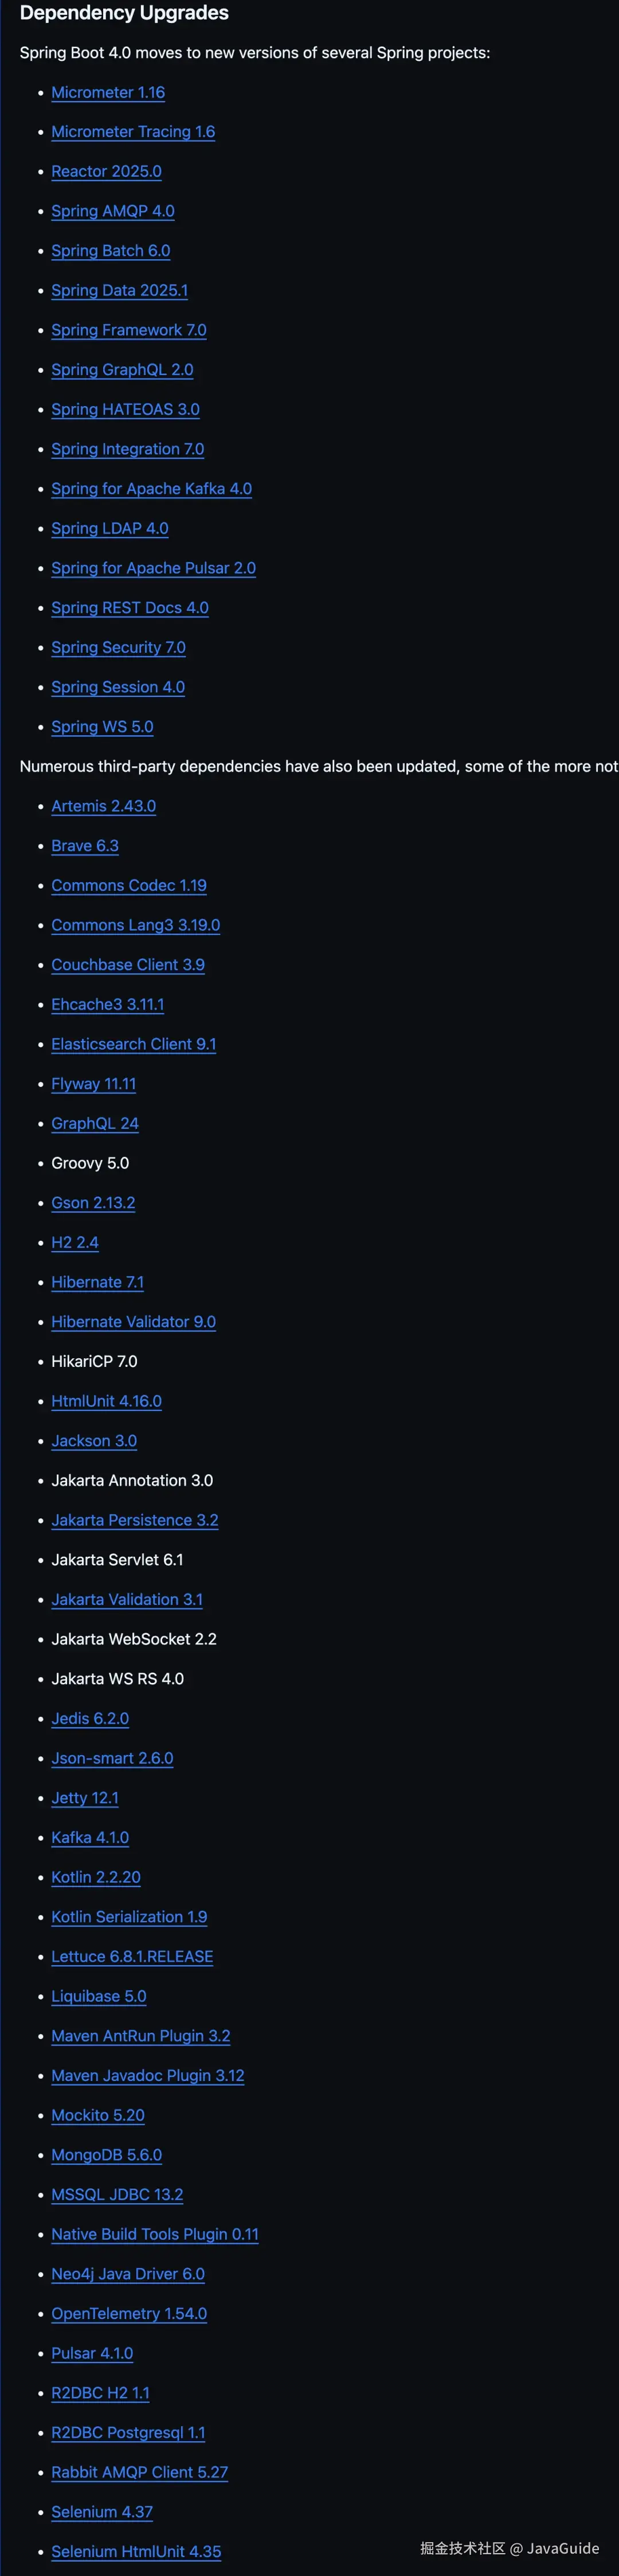The height and width of the screenshot is (2576, 619).
Task: Open the Kotlin 2.2.20 link
Action: (96, 1877)
